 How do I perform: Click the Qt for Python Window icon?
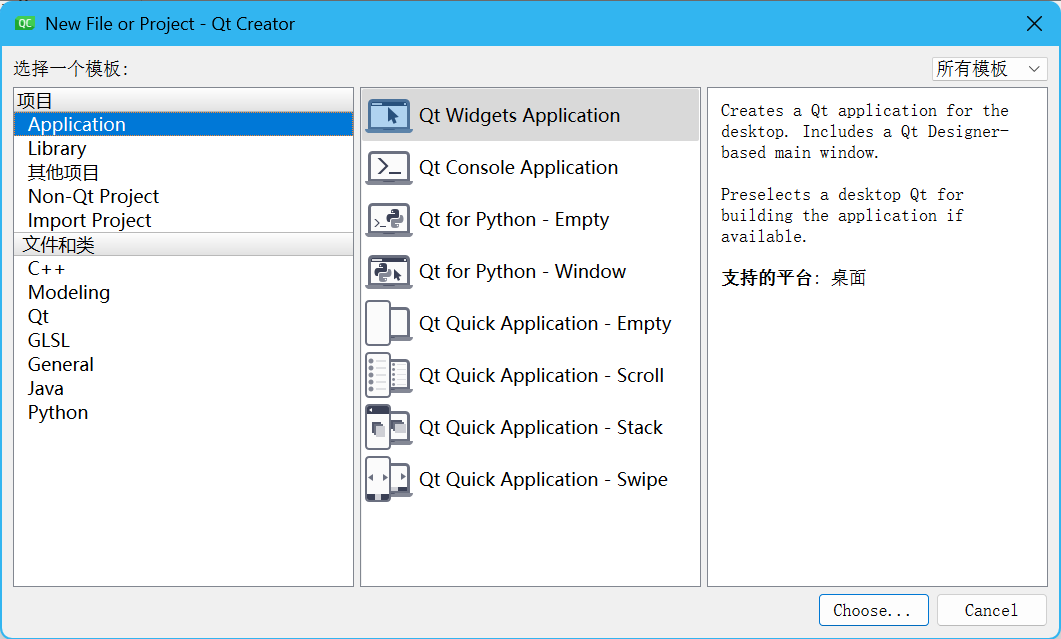388,272
